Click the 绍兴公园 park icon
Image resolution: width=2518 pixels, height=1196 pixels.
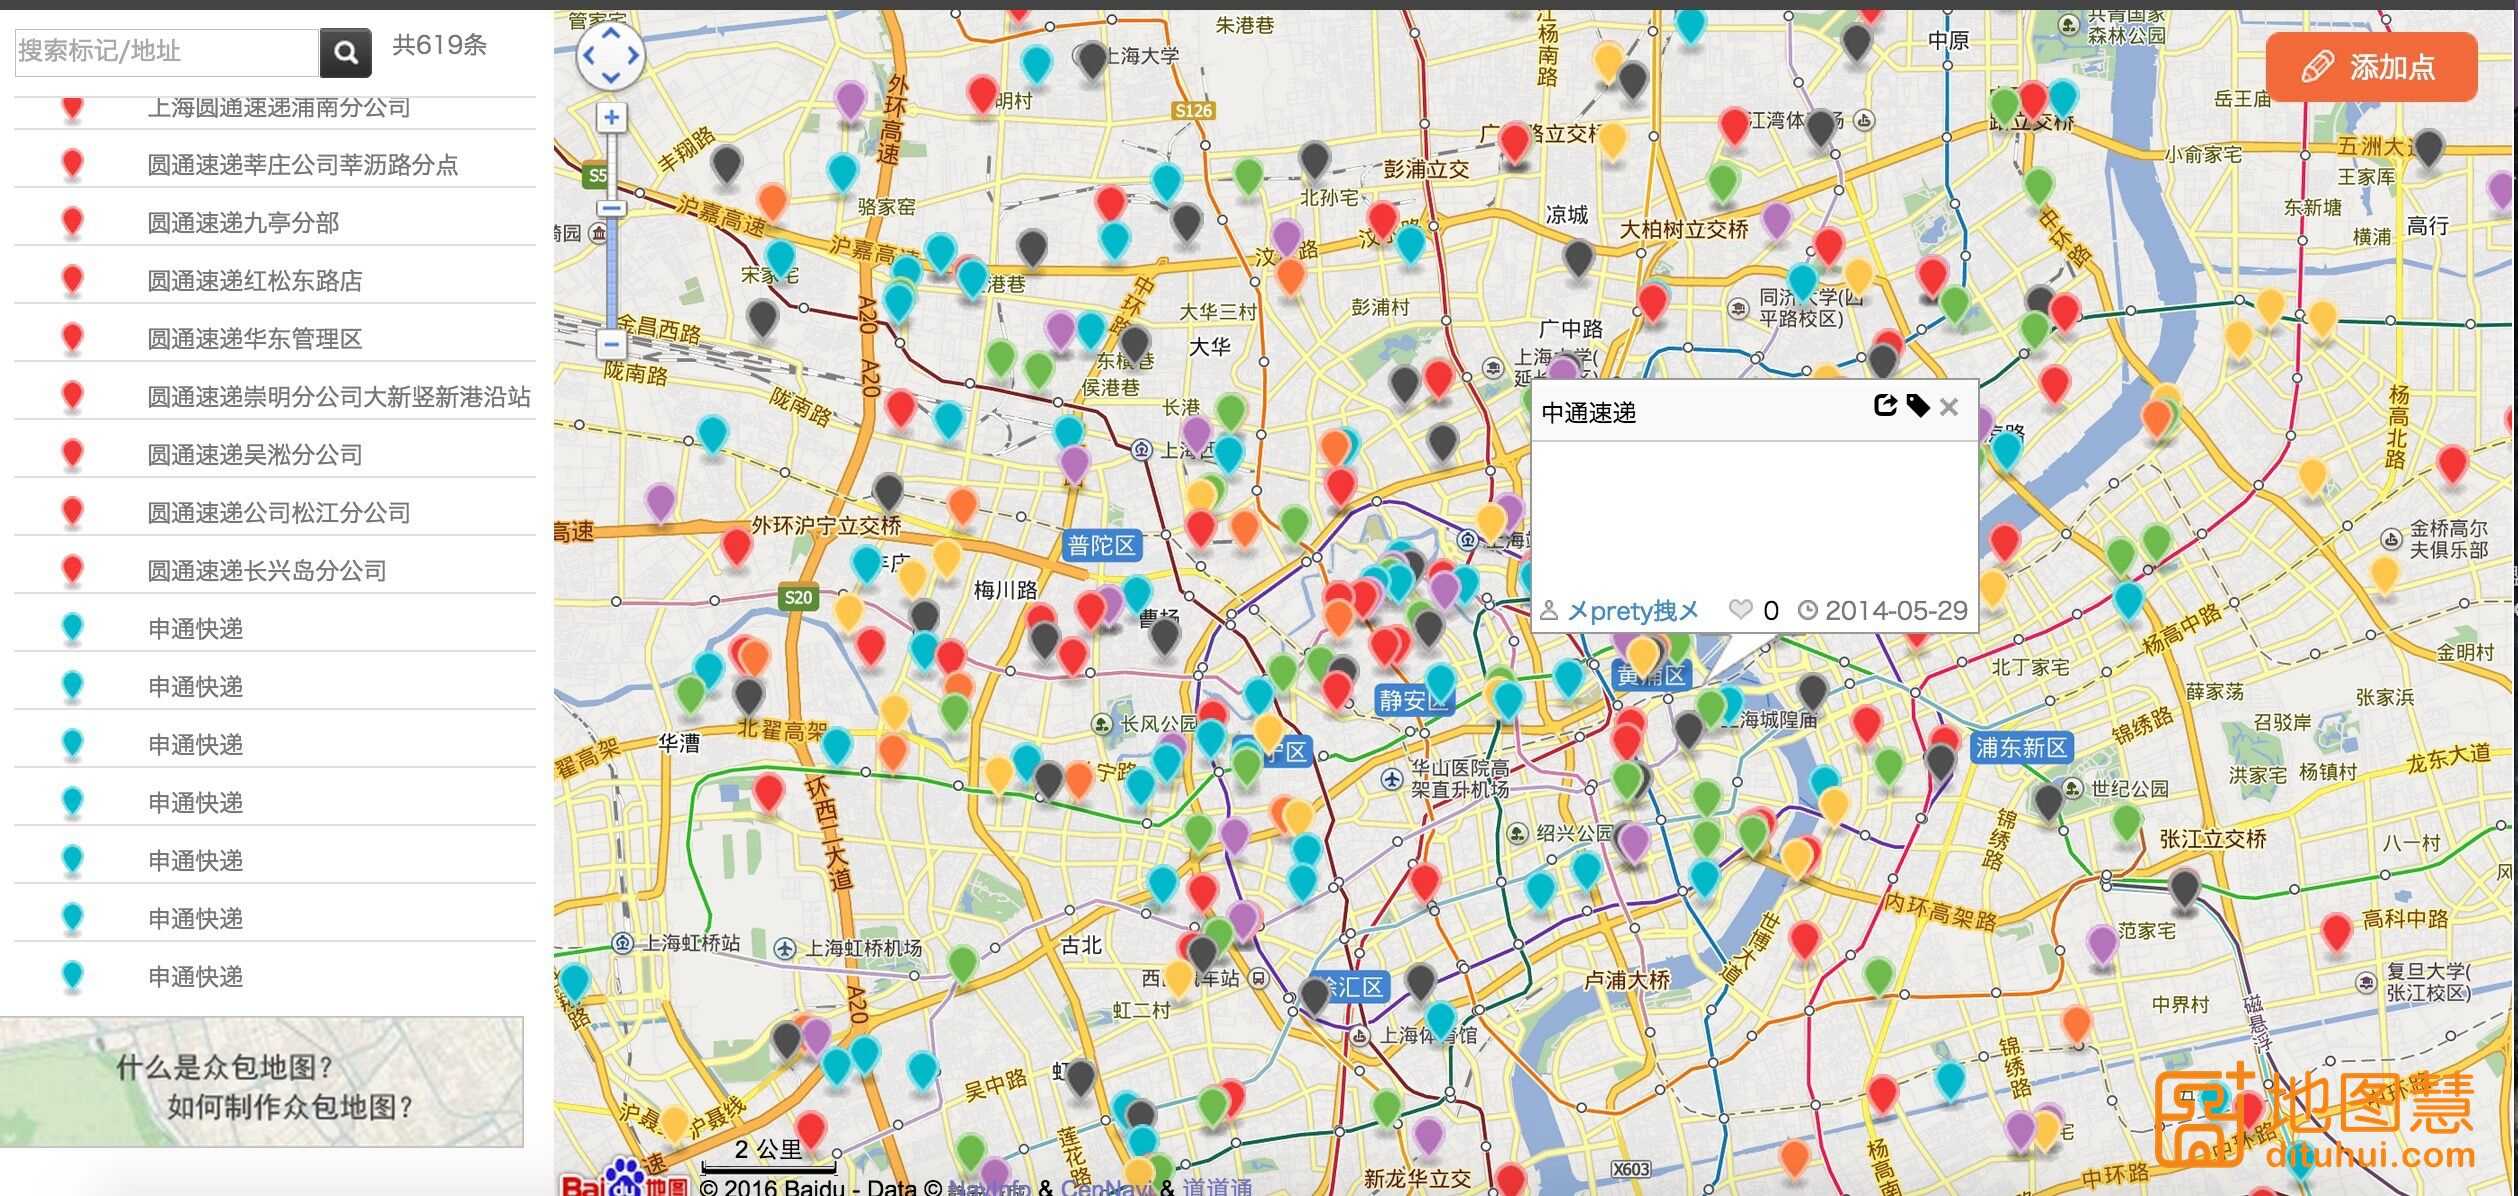[x=1518, y=833]
